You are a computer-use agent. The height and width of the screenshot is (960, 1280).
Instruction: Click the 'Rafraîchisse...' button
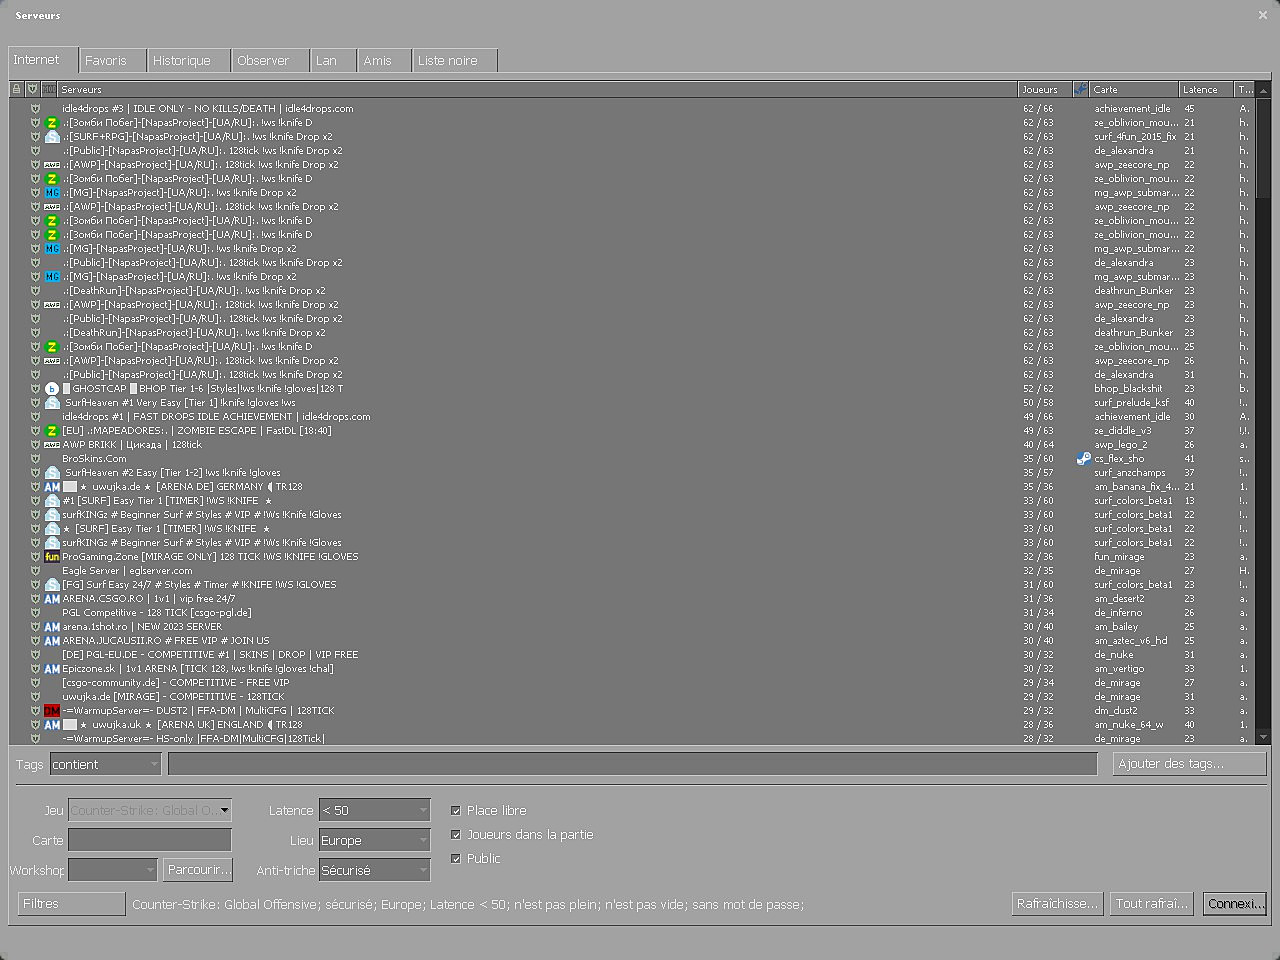[1057, 904]
